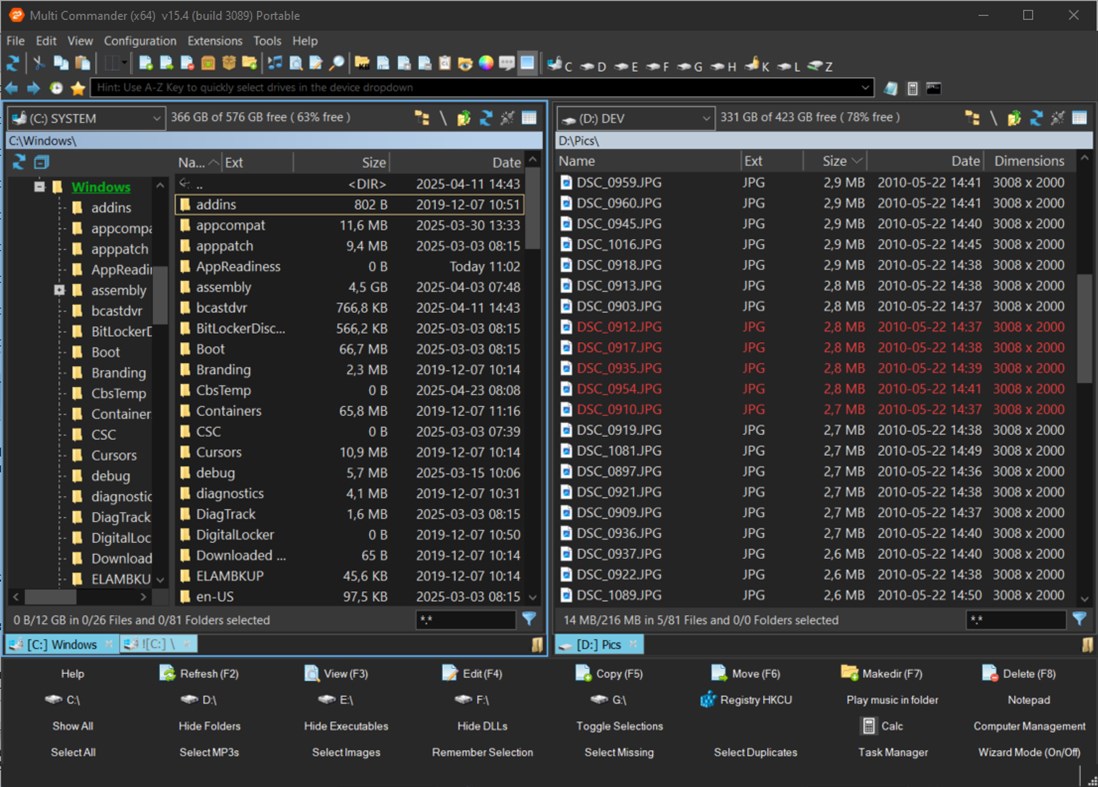Click the yellow star favorites icon
The width and height of the screenshot is (1098, 787).
pyautogui.click(x=78, y=88)
